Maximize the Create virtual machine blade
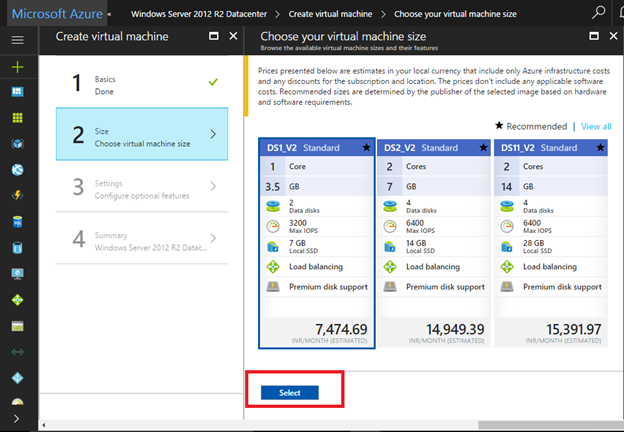 coord(214,36)
